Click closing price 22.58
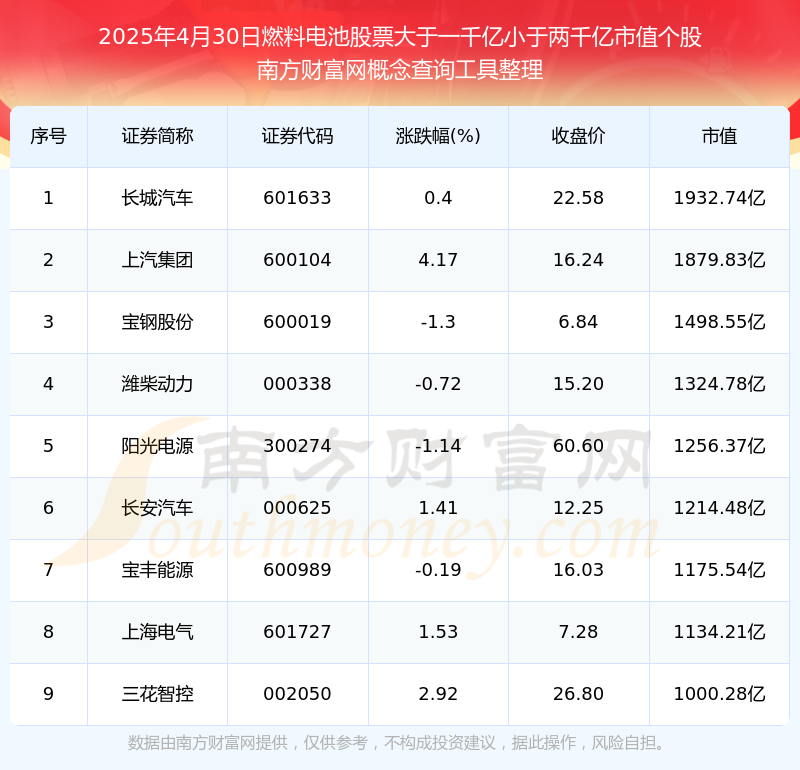This screenshot has width=800, height=770. click(578, 198)
